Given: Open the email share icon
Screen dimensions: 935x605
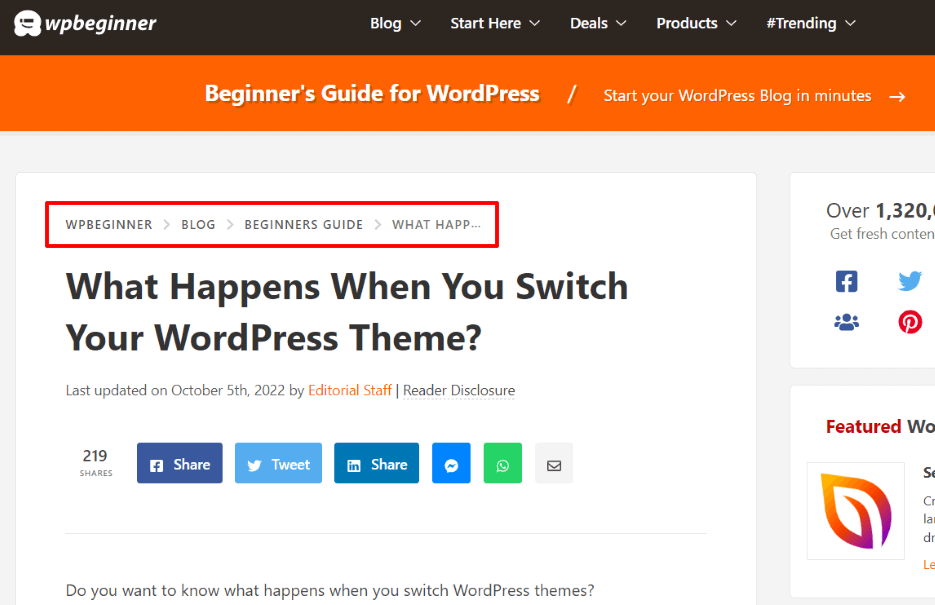Looking at the screenshot, I should 554,463.
